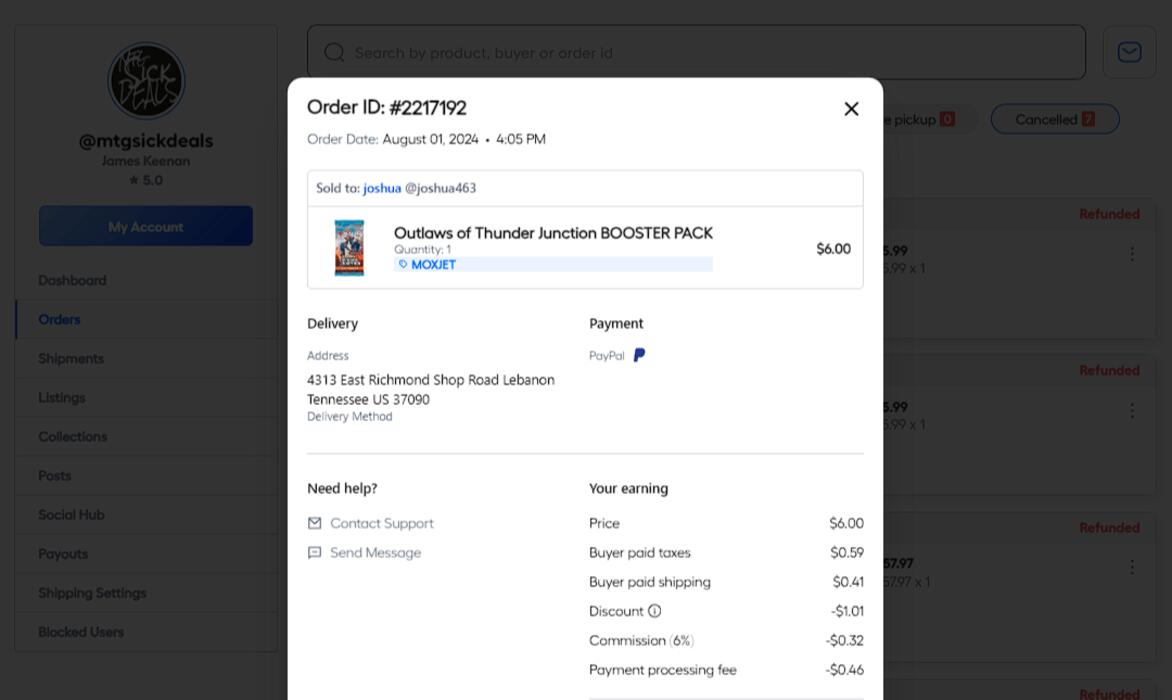Viewport: 1172px width, 700px height.
Task: Open Listings in the sidebar
Action: (61, 398)
